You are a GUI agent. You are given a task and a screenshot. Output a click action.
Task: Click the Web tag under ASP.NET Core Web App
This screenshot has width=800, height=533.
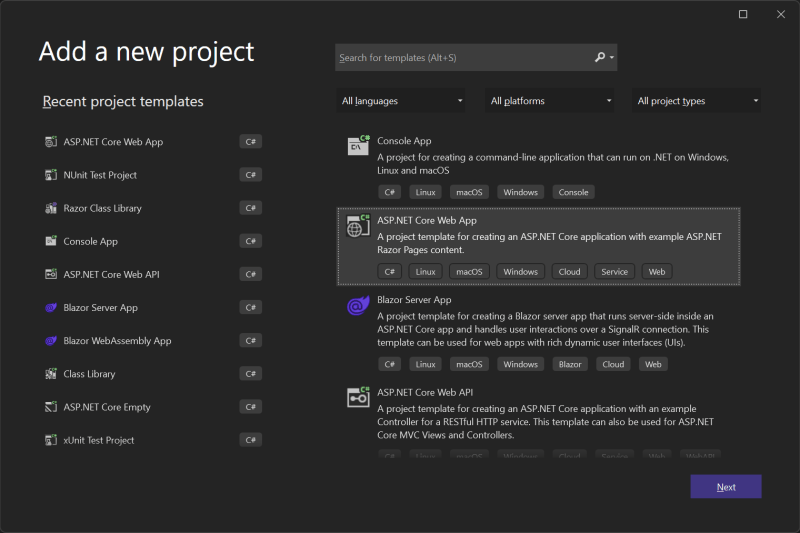click(x=657, y=272)
